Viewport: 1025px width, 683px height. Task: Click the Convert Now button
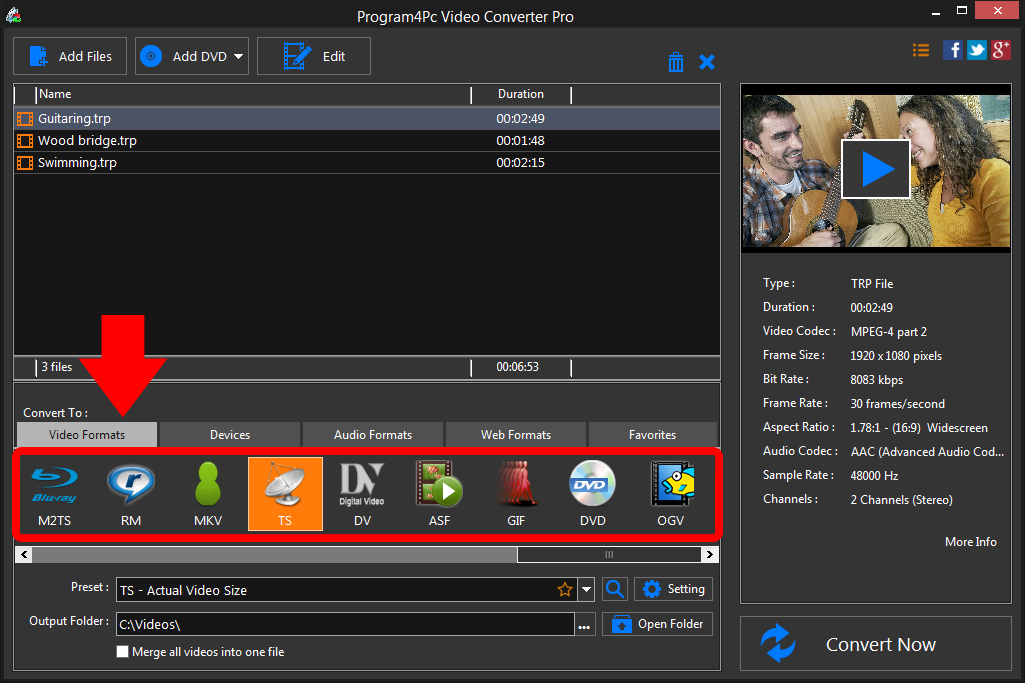coord(879,643)
